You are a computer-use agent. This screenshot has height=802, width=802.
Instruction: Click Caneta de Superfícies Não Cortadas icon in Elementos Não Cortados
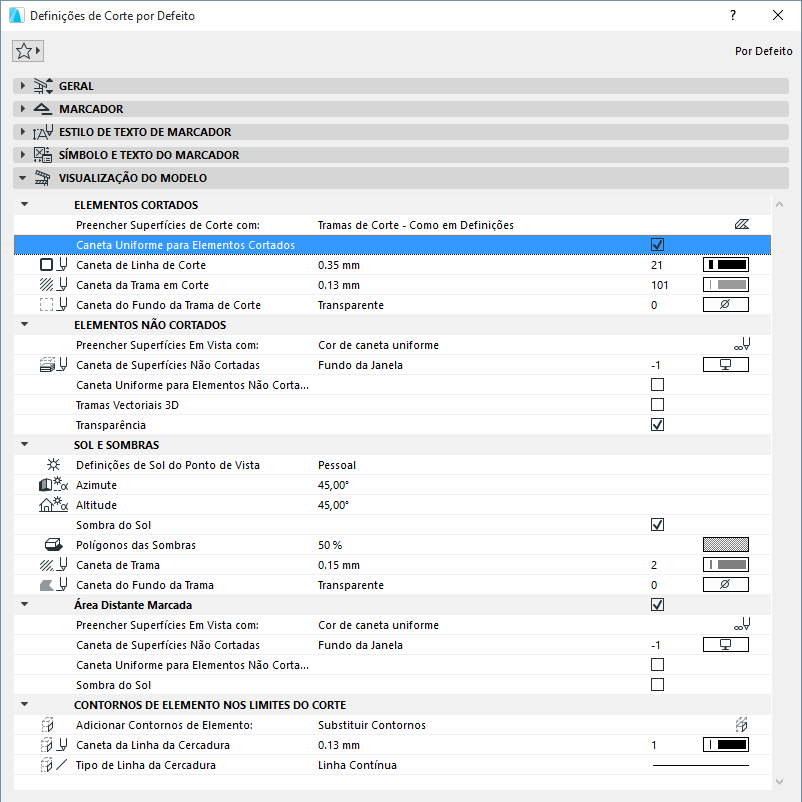click(54, 365)
